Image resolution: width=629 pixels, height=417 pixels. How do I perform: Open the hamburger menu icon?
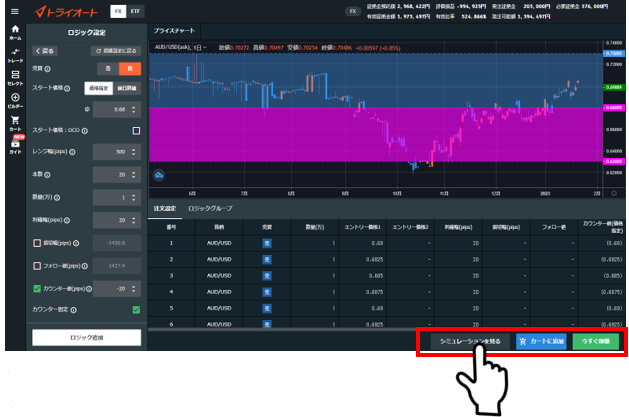[x=14, y=11]
